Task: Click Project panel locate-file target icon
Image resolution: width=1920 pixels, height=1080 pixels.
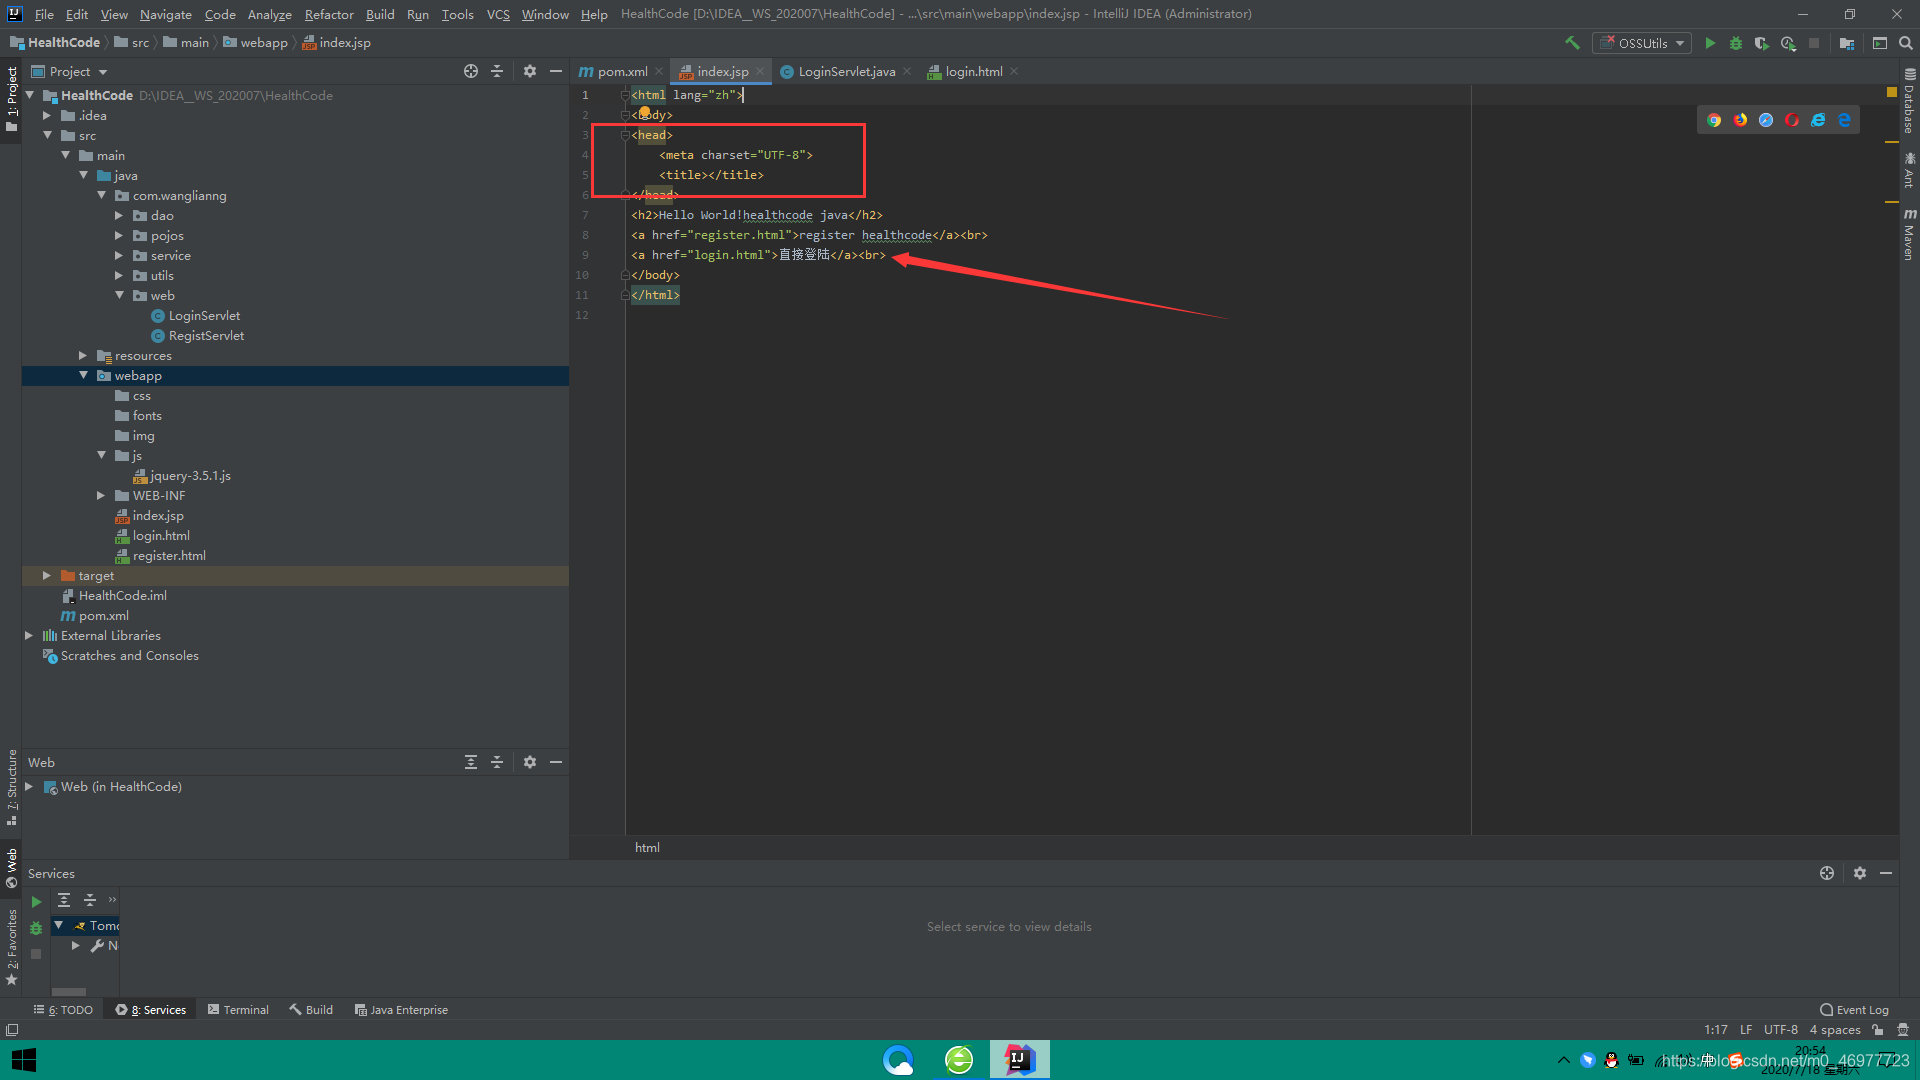Action: (471, 71)
